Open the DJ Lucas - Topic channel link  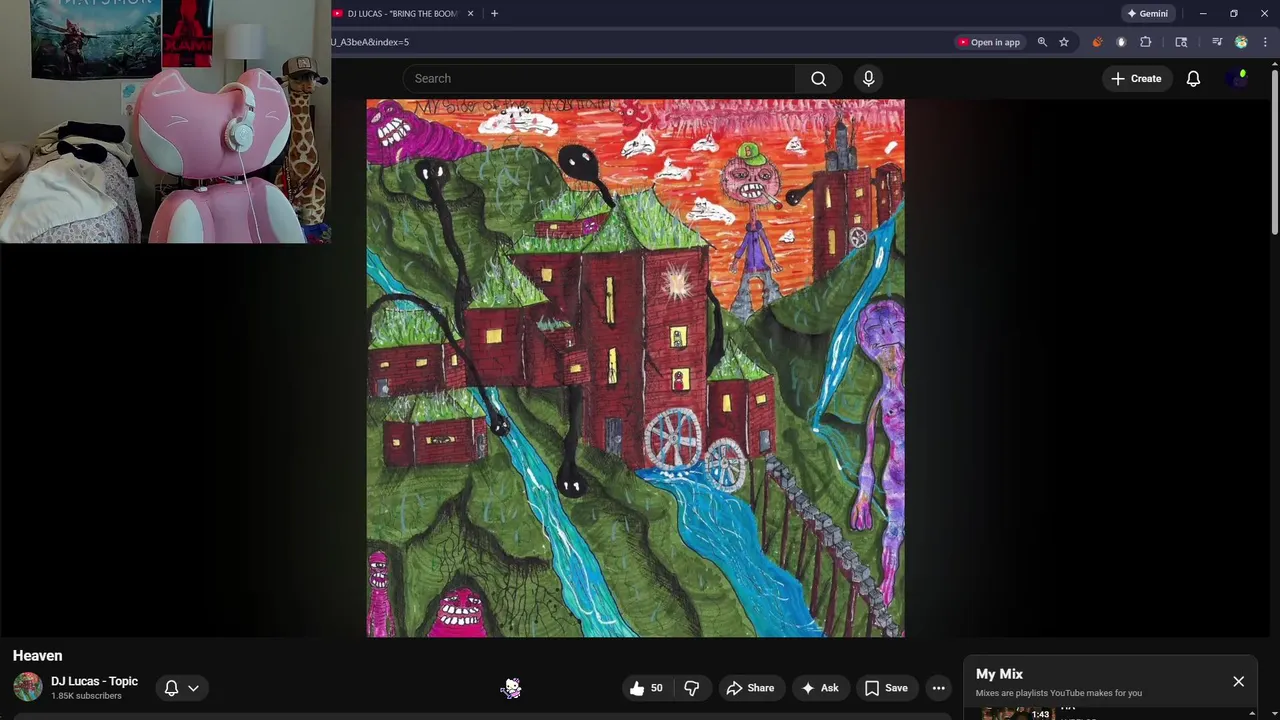94,681
